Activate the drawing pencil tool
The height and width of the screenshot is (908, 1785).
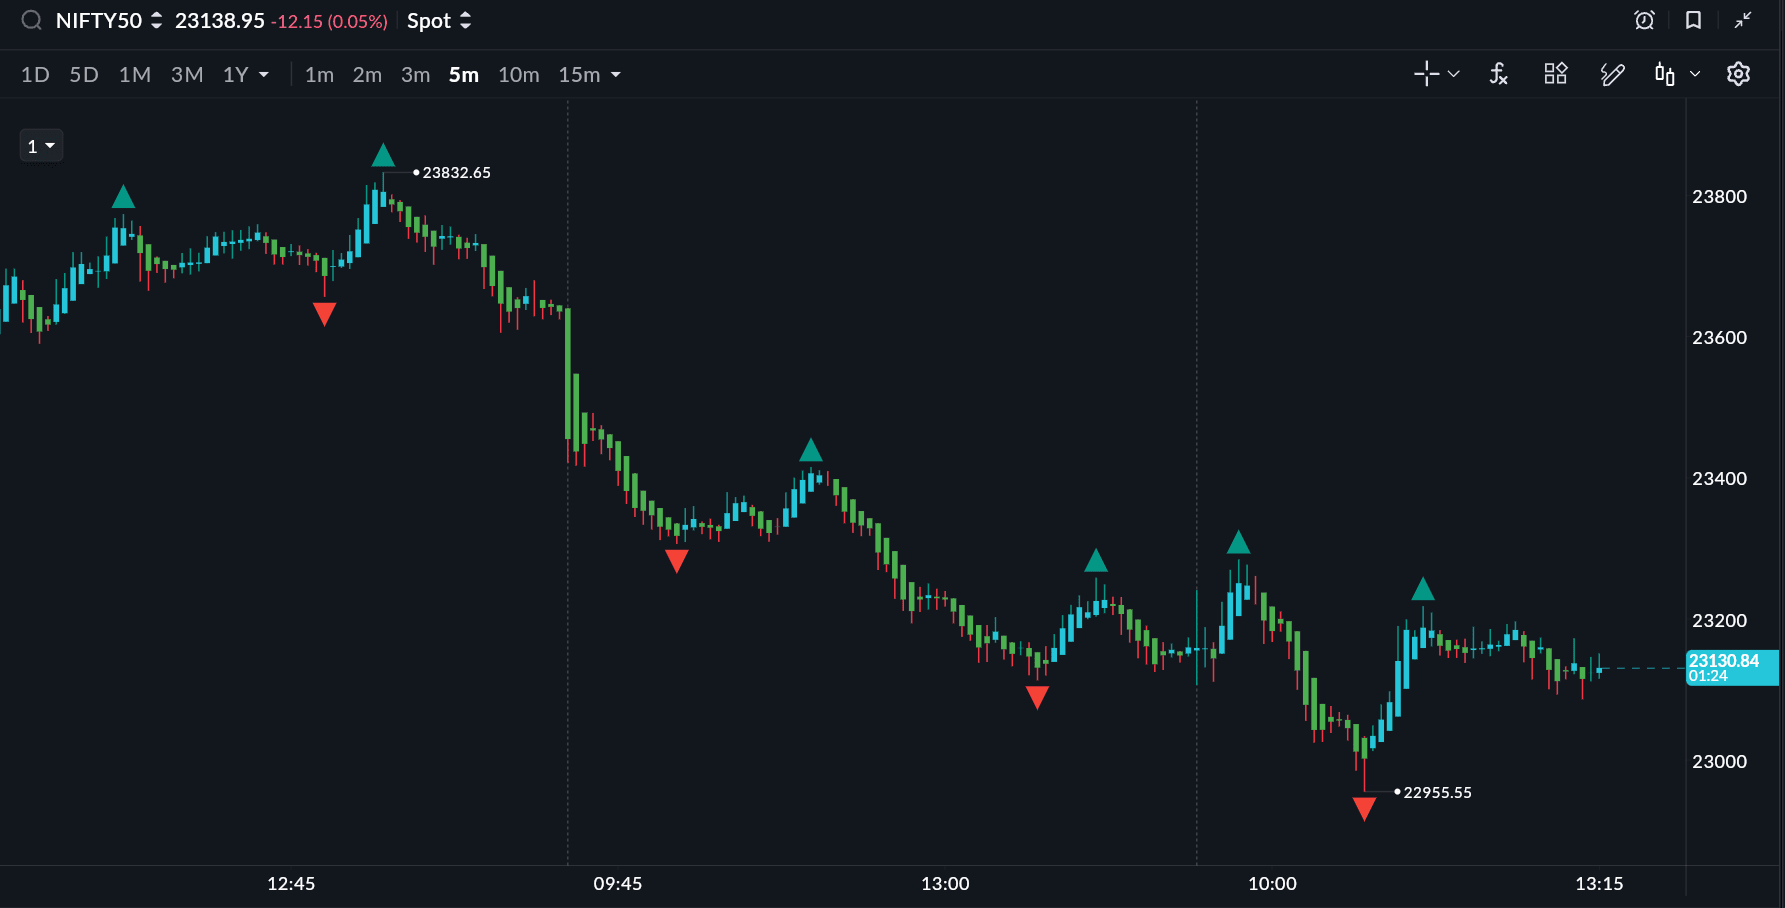pos(1612,74)
